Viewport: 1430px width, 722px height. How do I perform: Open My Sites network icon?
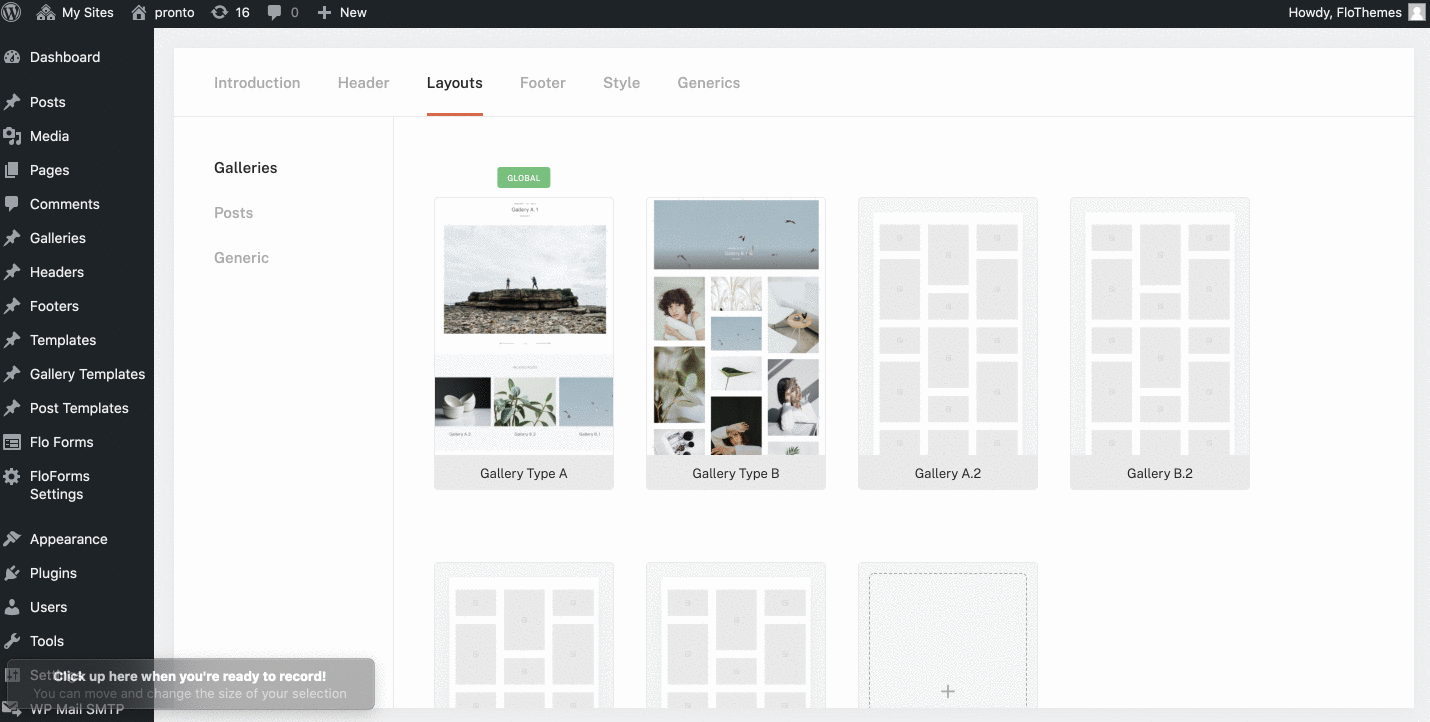(x=46, y=13)
